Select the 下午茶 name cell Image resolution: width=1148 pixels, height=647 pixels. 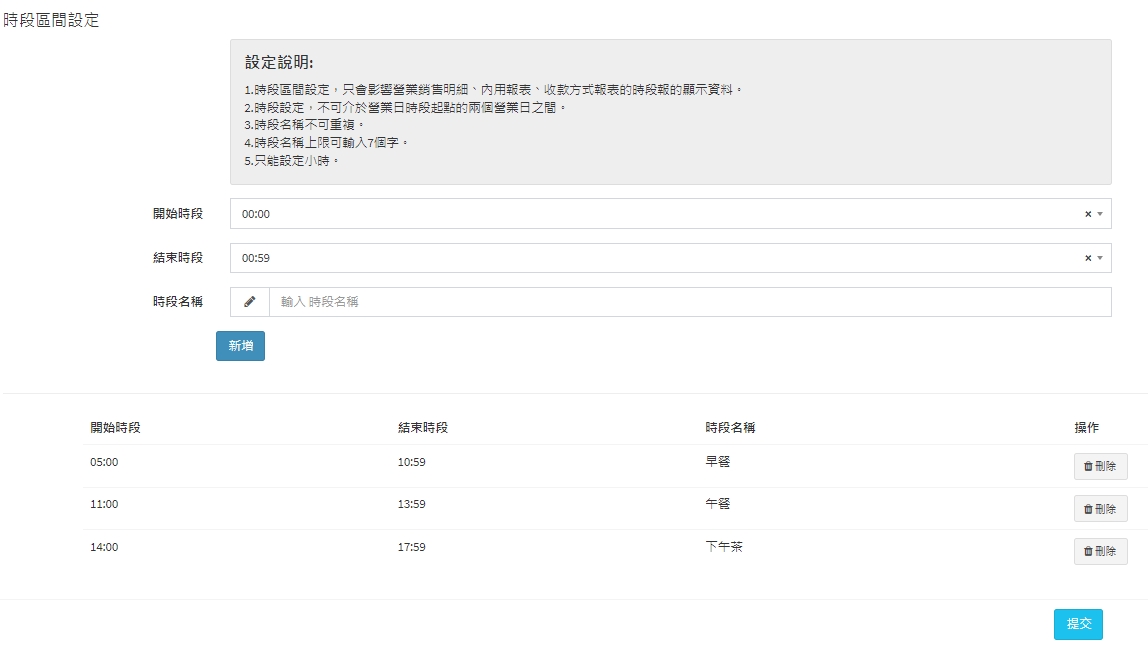tap(724, 547)
